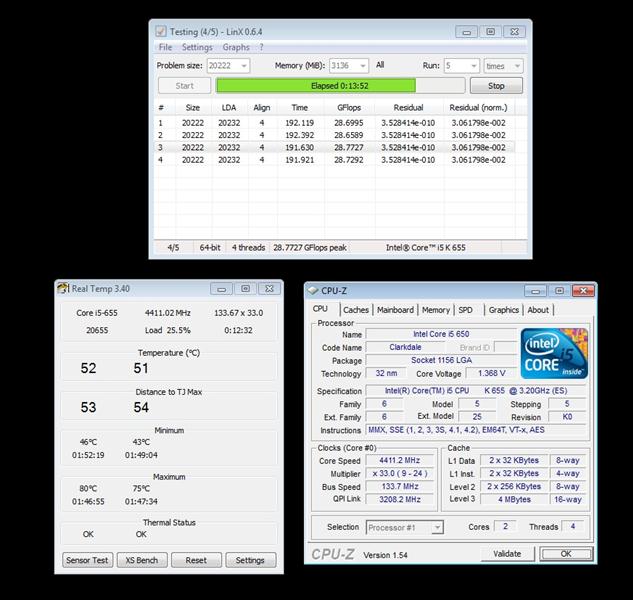This screenshot has width=633, height=600.
Task: Open the LinX help question mark menu
Action: pyautogui.click(x=261, y=47)
